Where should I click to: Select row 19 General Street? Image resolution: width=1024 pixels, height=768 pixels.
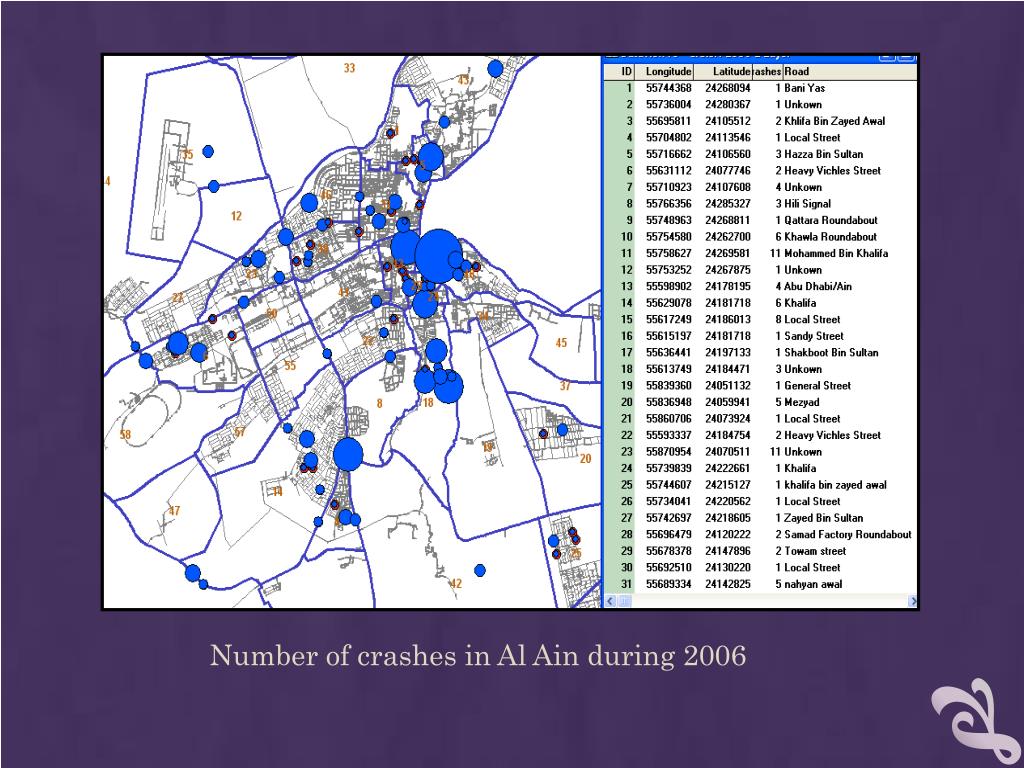761,386
